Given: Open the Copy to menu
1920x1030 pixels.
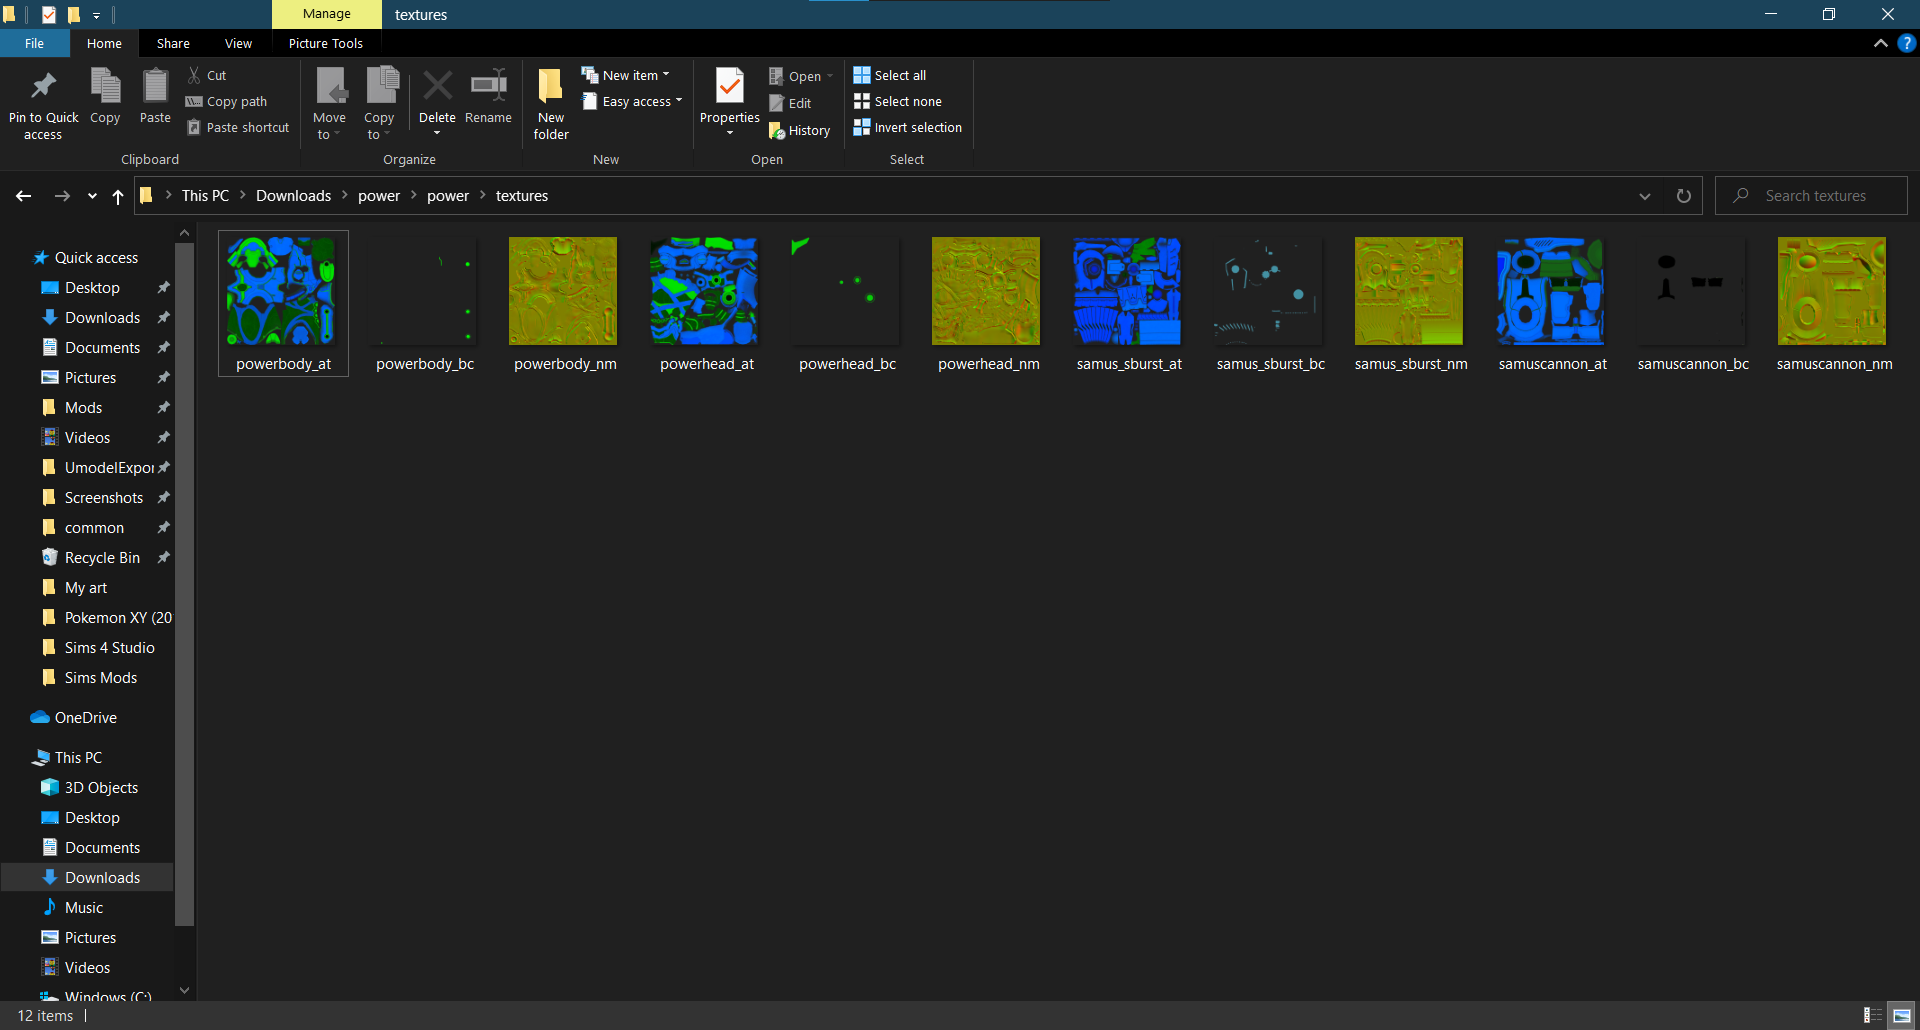Looking at the screenshot, I should click(x=380, y=104).
